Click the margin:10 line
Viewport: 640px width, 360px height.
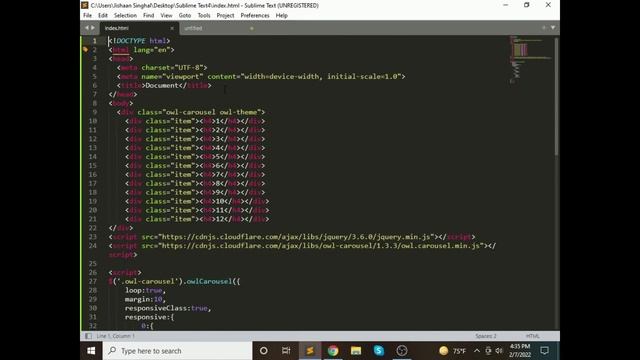(x=145, y=299)
